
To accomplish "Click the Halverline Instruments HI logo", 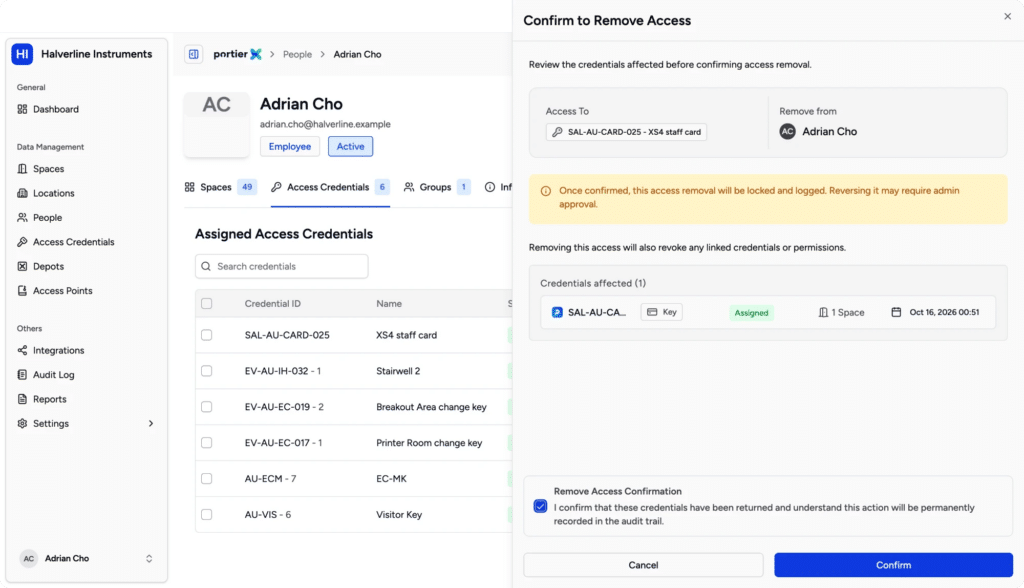I will point(22,54).
